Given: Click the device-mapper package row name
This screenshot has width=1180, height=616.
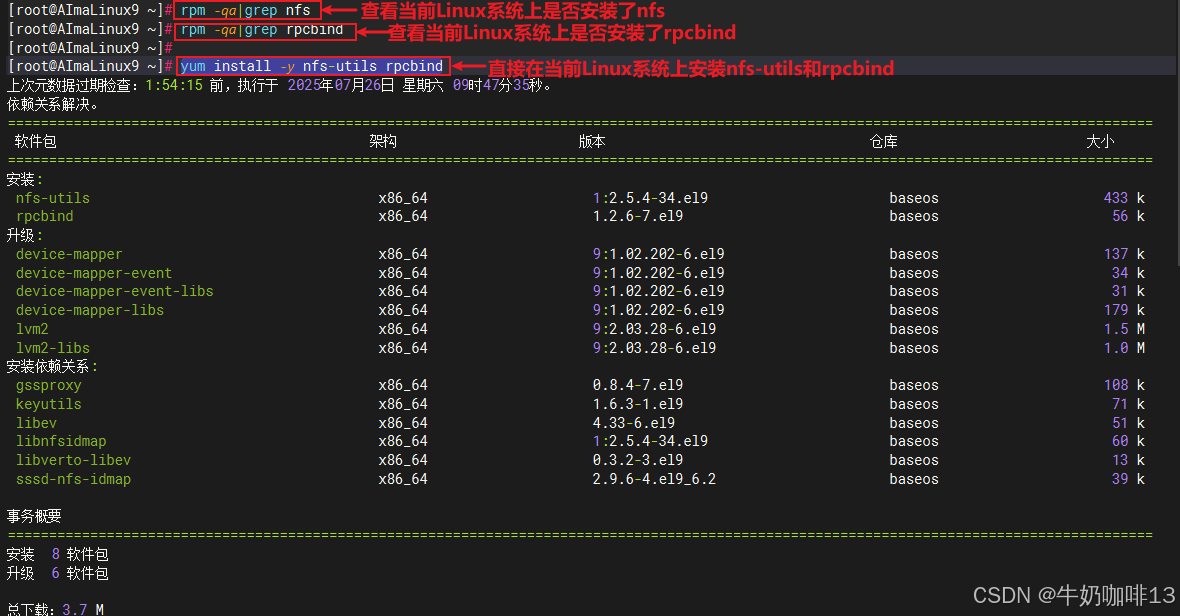Looking at the screenshot, I should (68, 254).
